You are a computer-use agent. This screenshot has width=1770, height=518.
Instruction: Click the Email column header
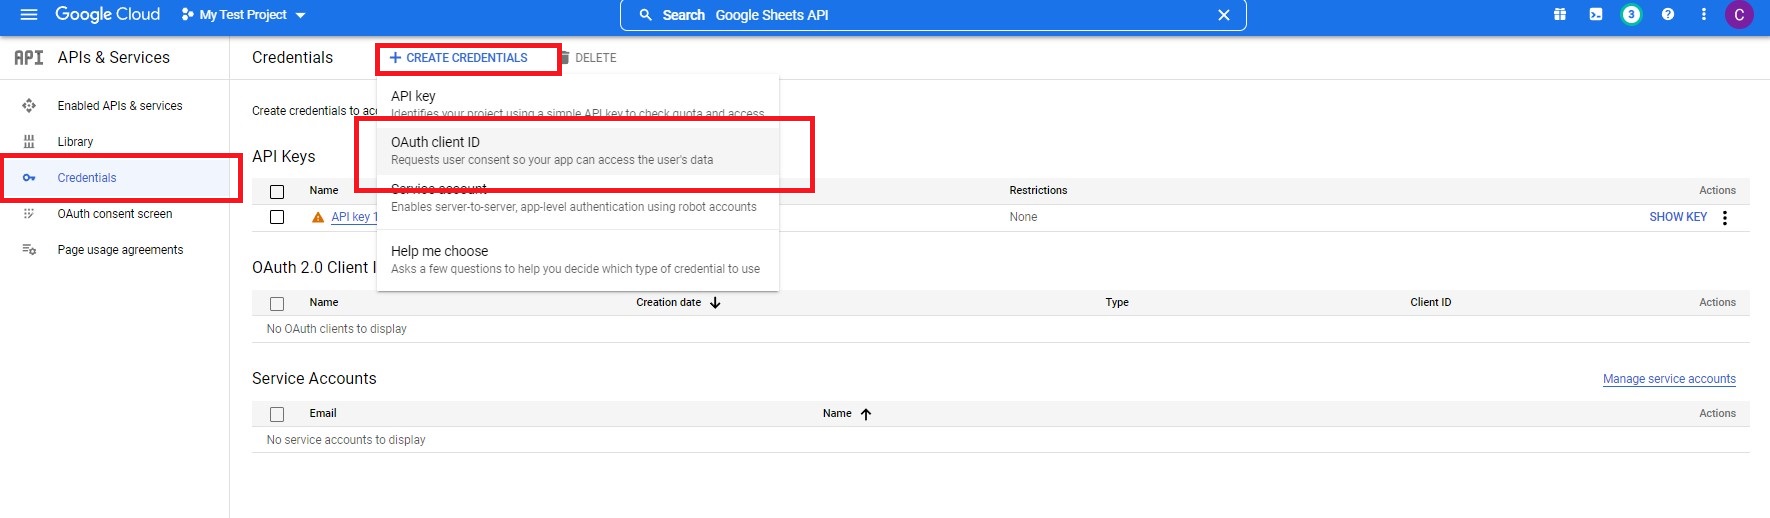tap(323, 413)
